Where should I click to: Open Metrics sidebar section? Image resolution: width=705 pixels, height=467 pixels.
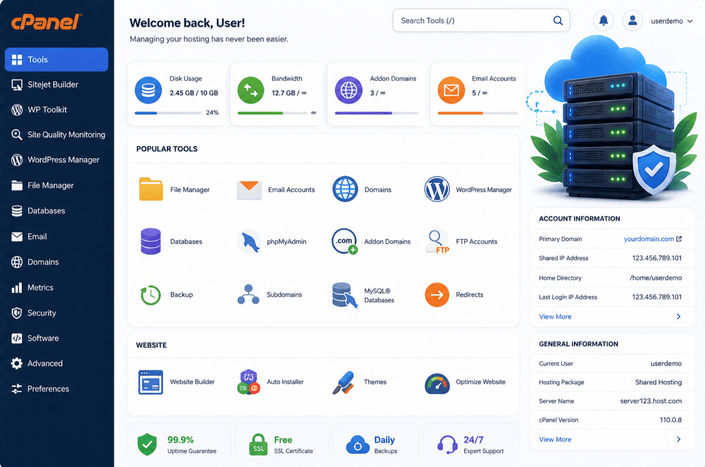click(57, 288)
